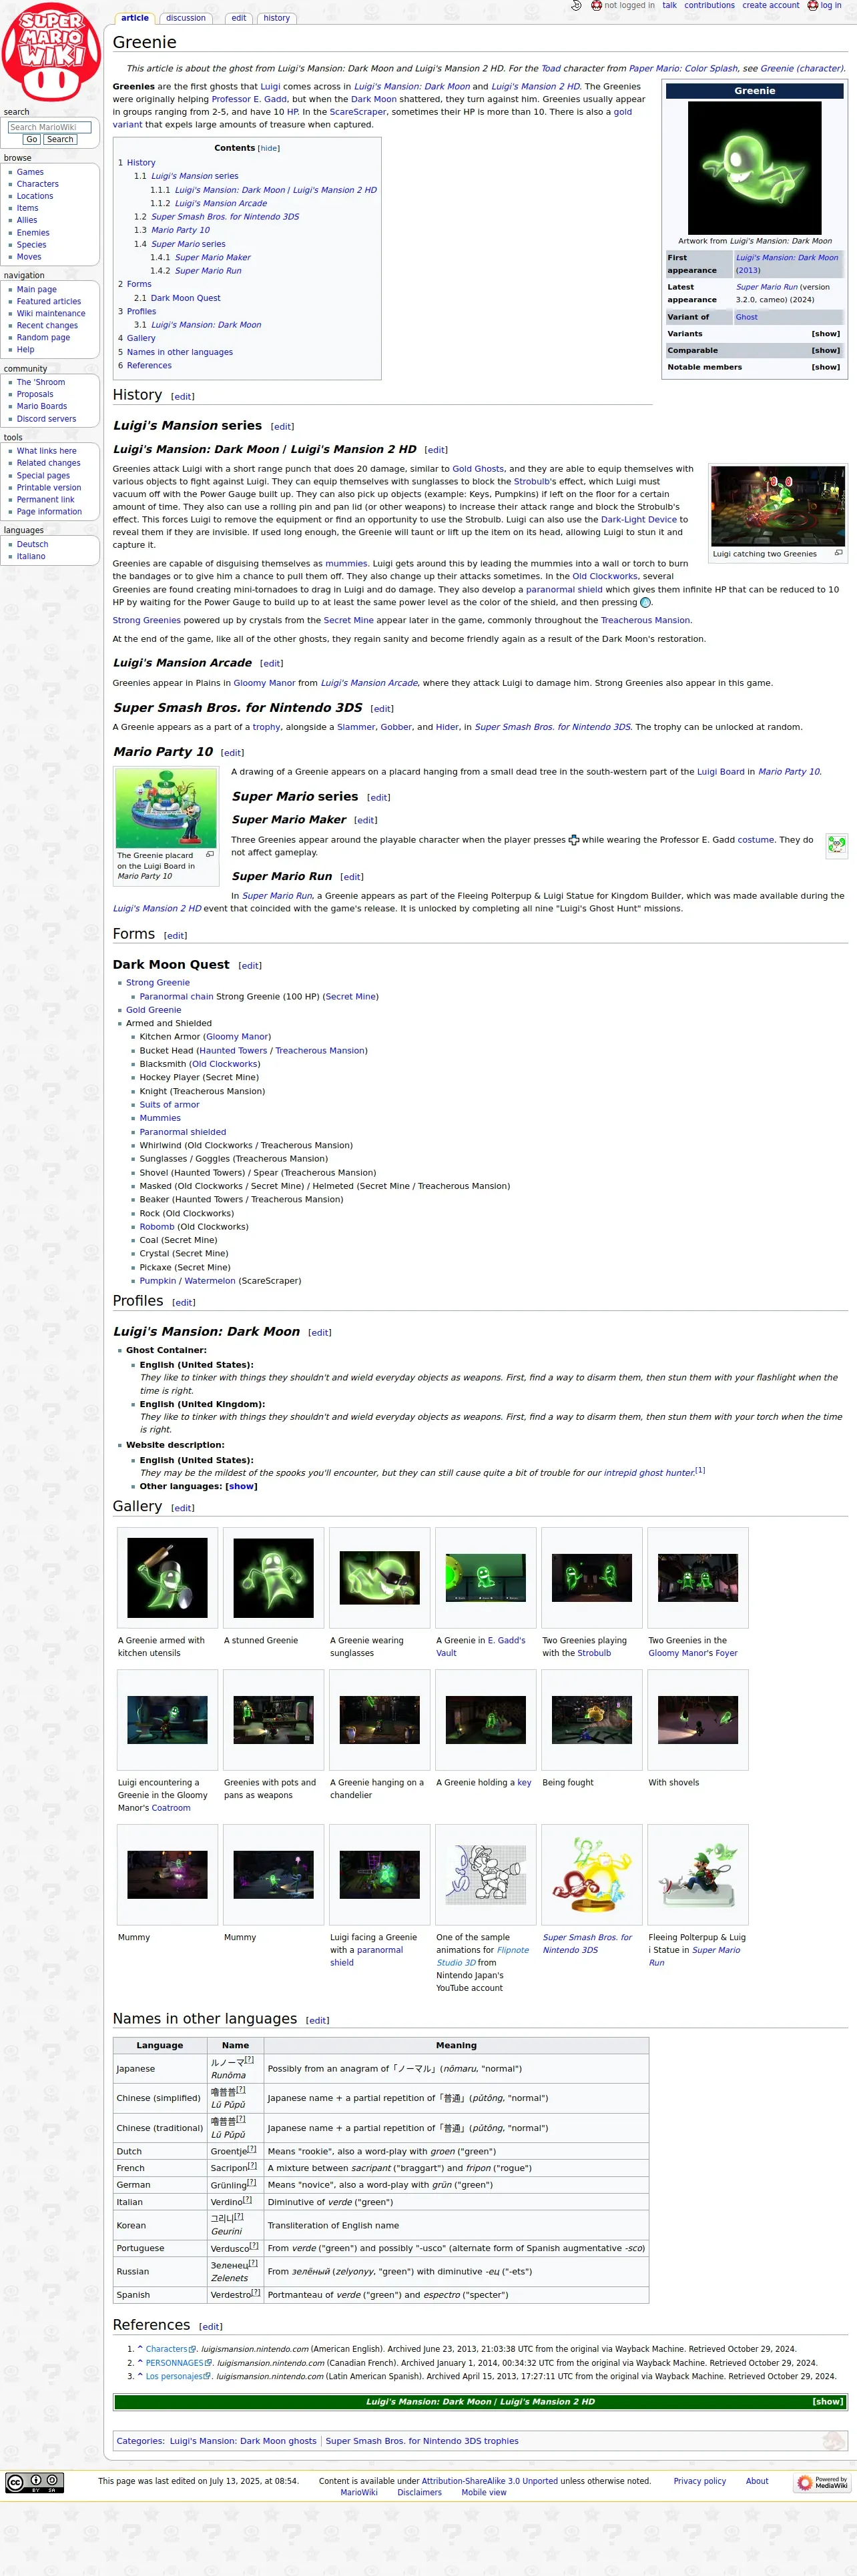Open Two Greenies playing with Strobulb image

592,1577
